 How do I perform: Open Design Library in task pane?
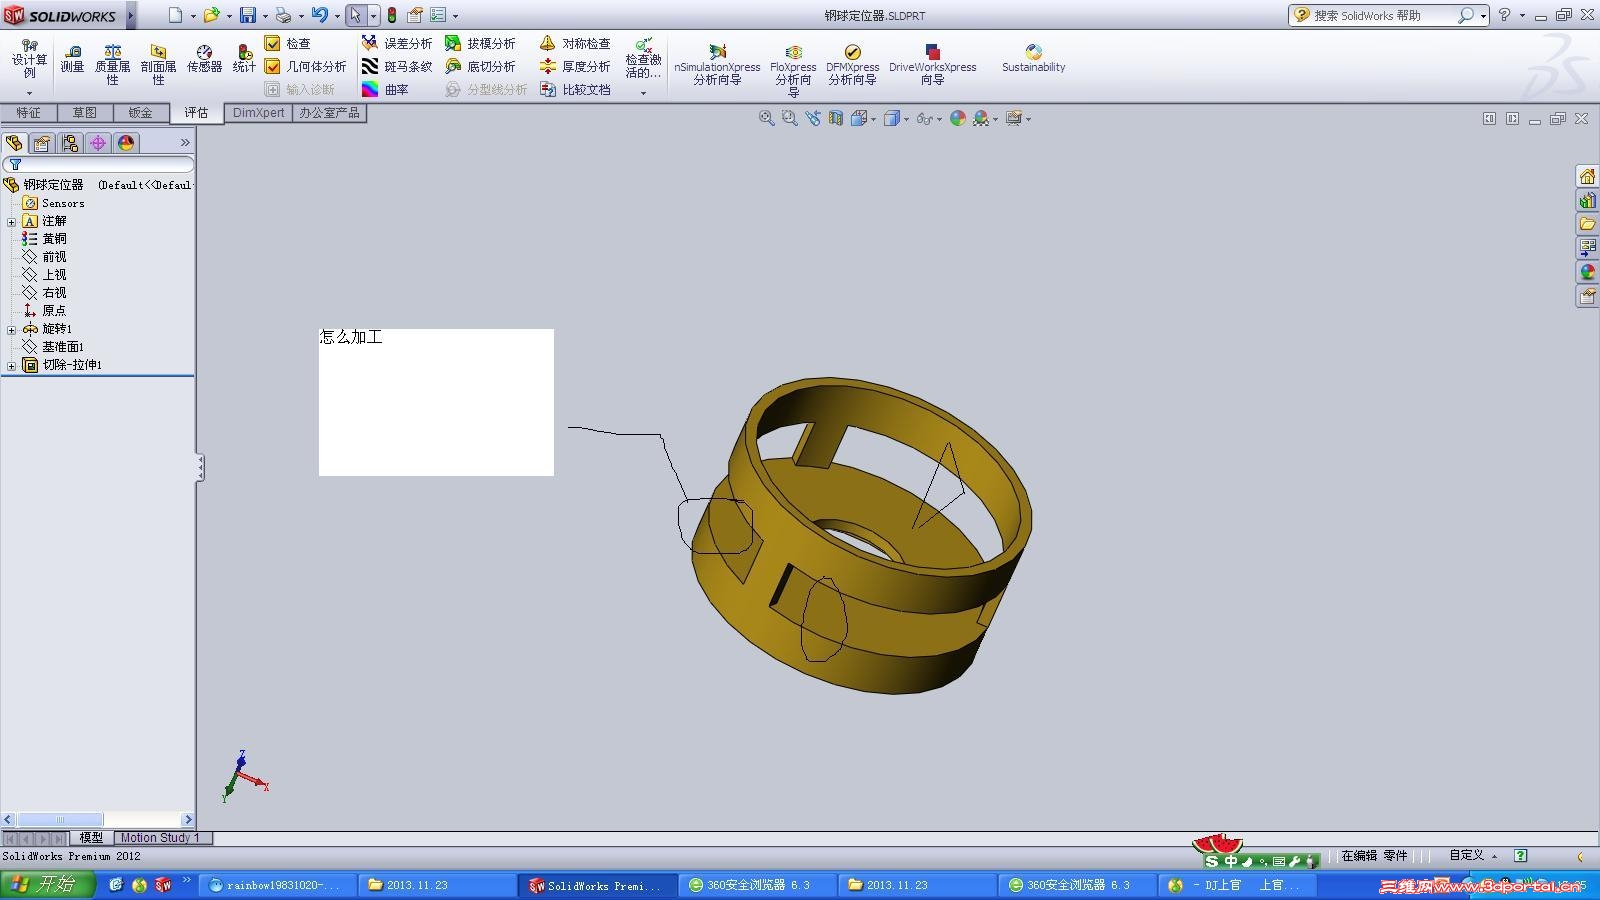point(1587,200)
